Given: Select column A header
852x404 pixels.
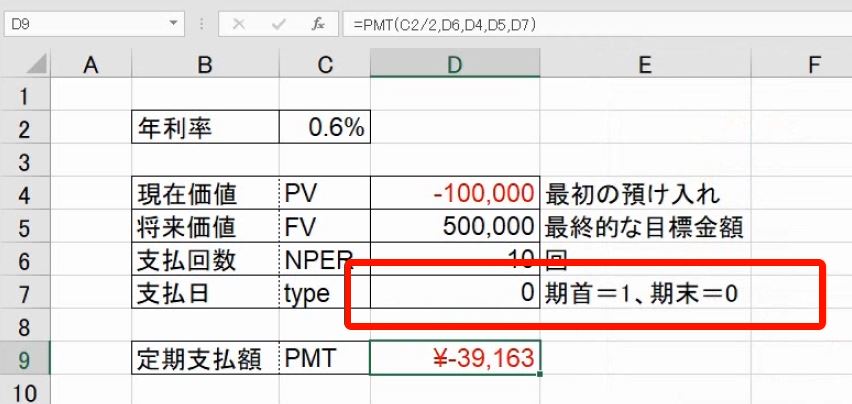Looking at the screenshot, I should pos(91,65).
